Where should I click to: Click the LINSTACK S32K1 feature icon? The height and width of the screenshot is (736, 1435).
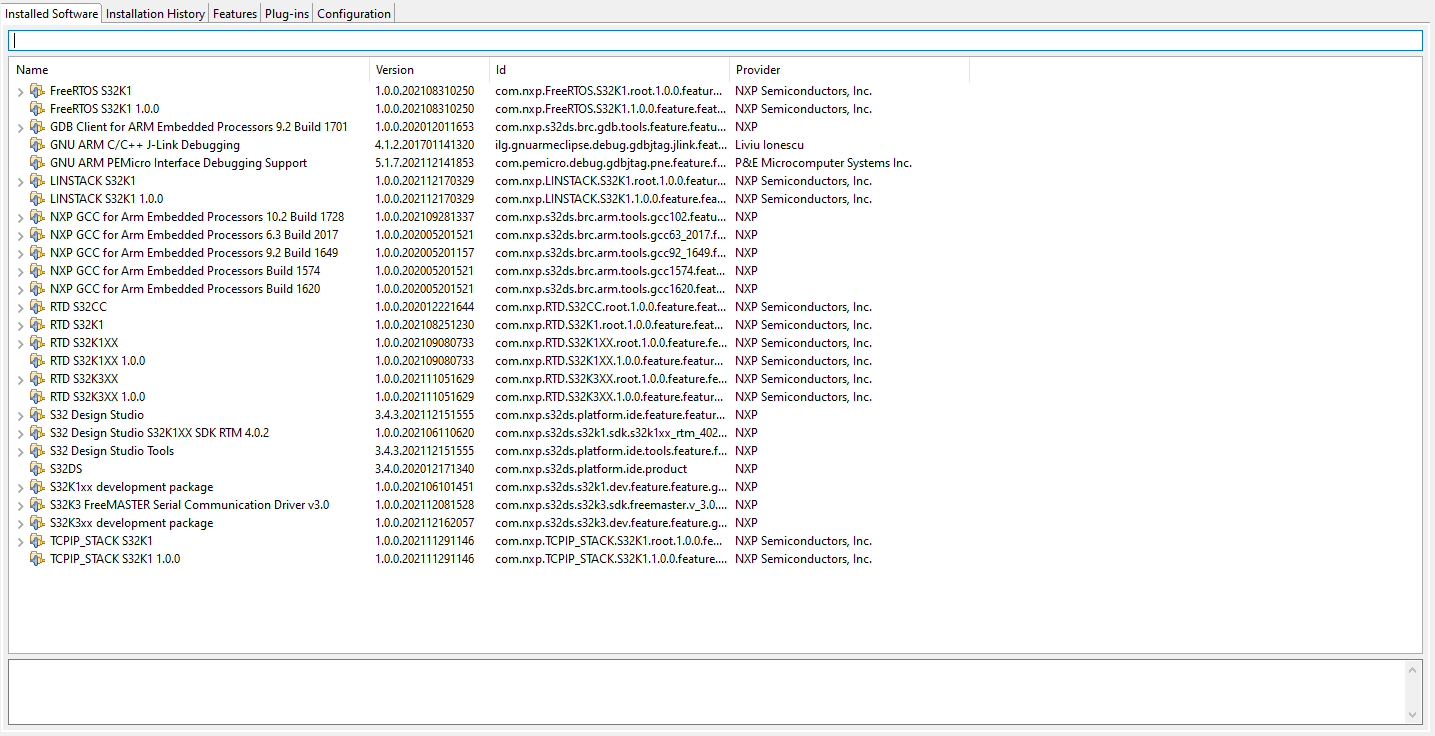pyautogui.click(x=37, y=181)
